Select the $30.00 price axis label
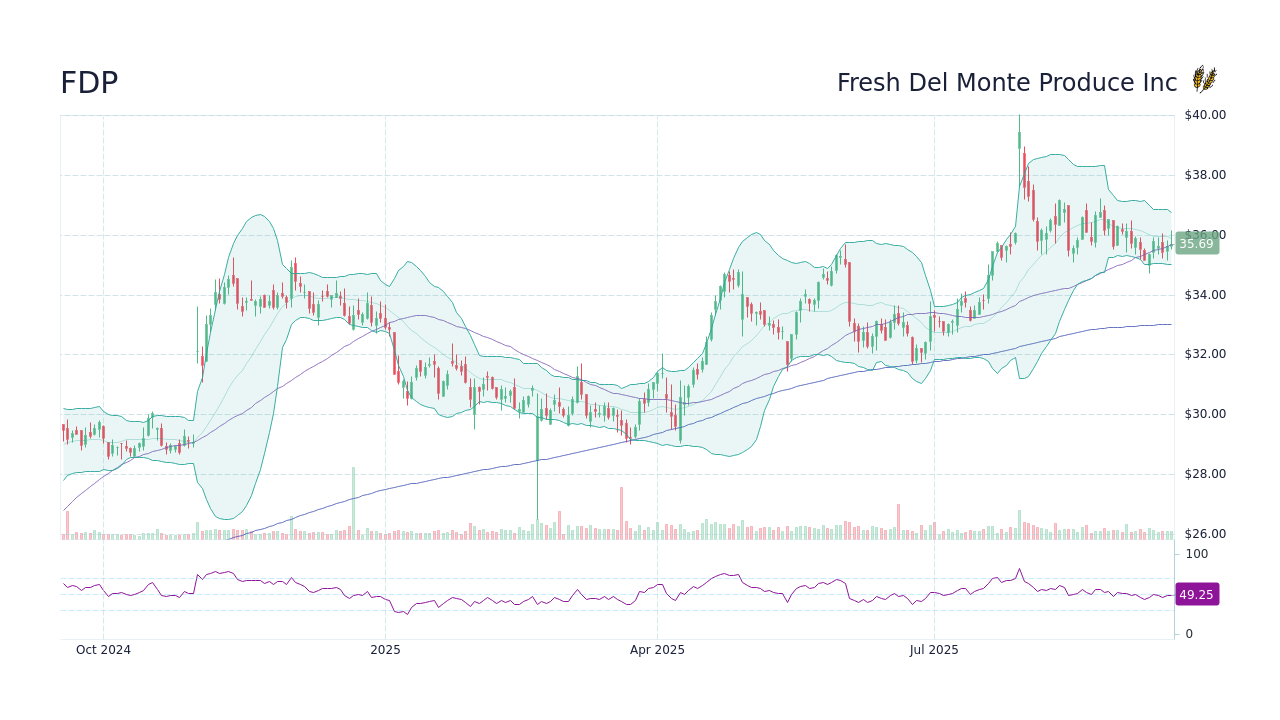Image resolution: width=1280 pixels, height=720 pixels. pyautogui.click(x=1205, y=414)
